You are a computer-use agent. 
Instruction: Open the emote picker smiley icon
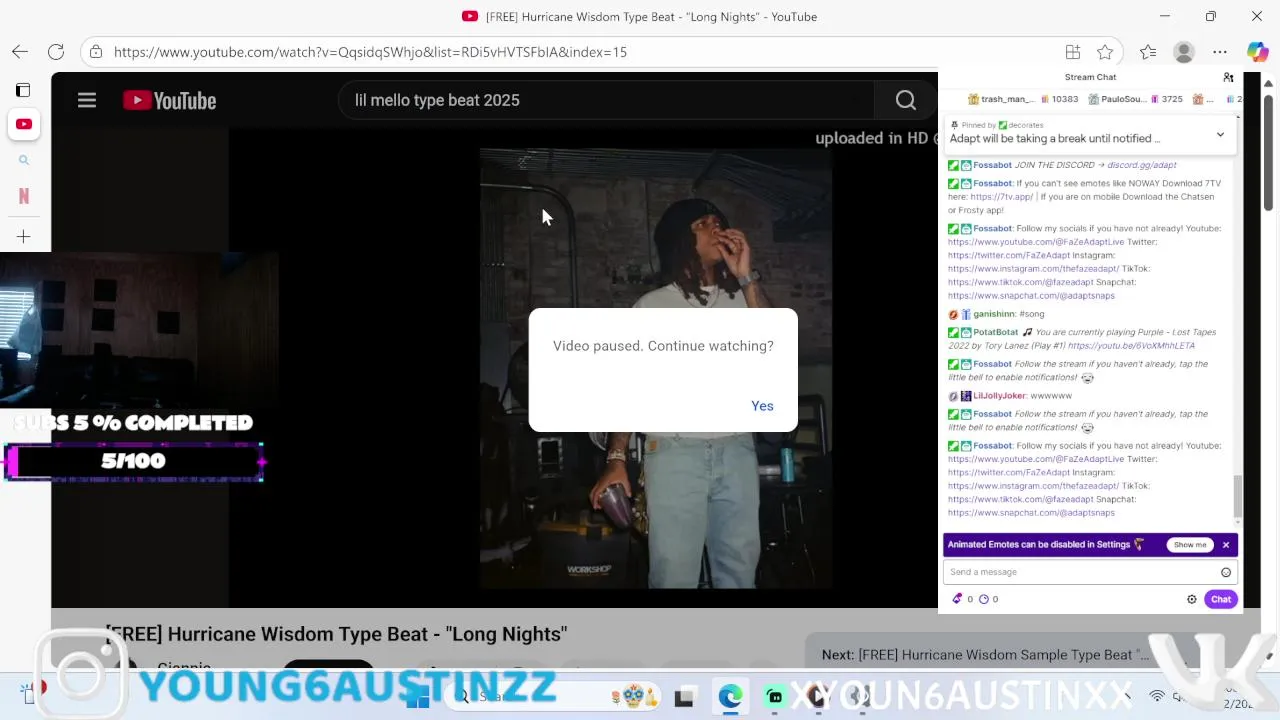click(x=1226, y=572)
